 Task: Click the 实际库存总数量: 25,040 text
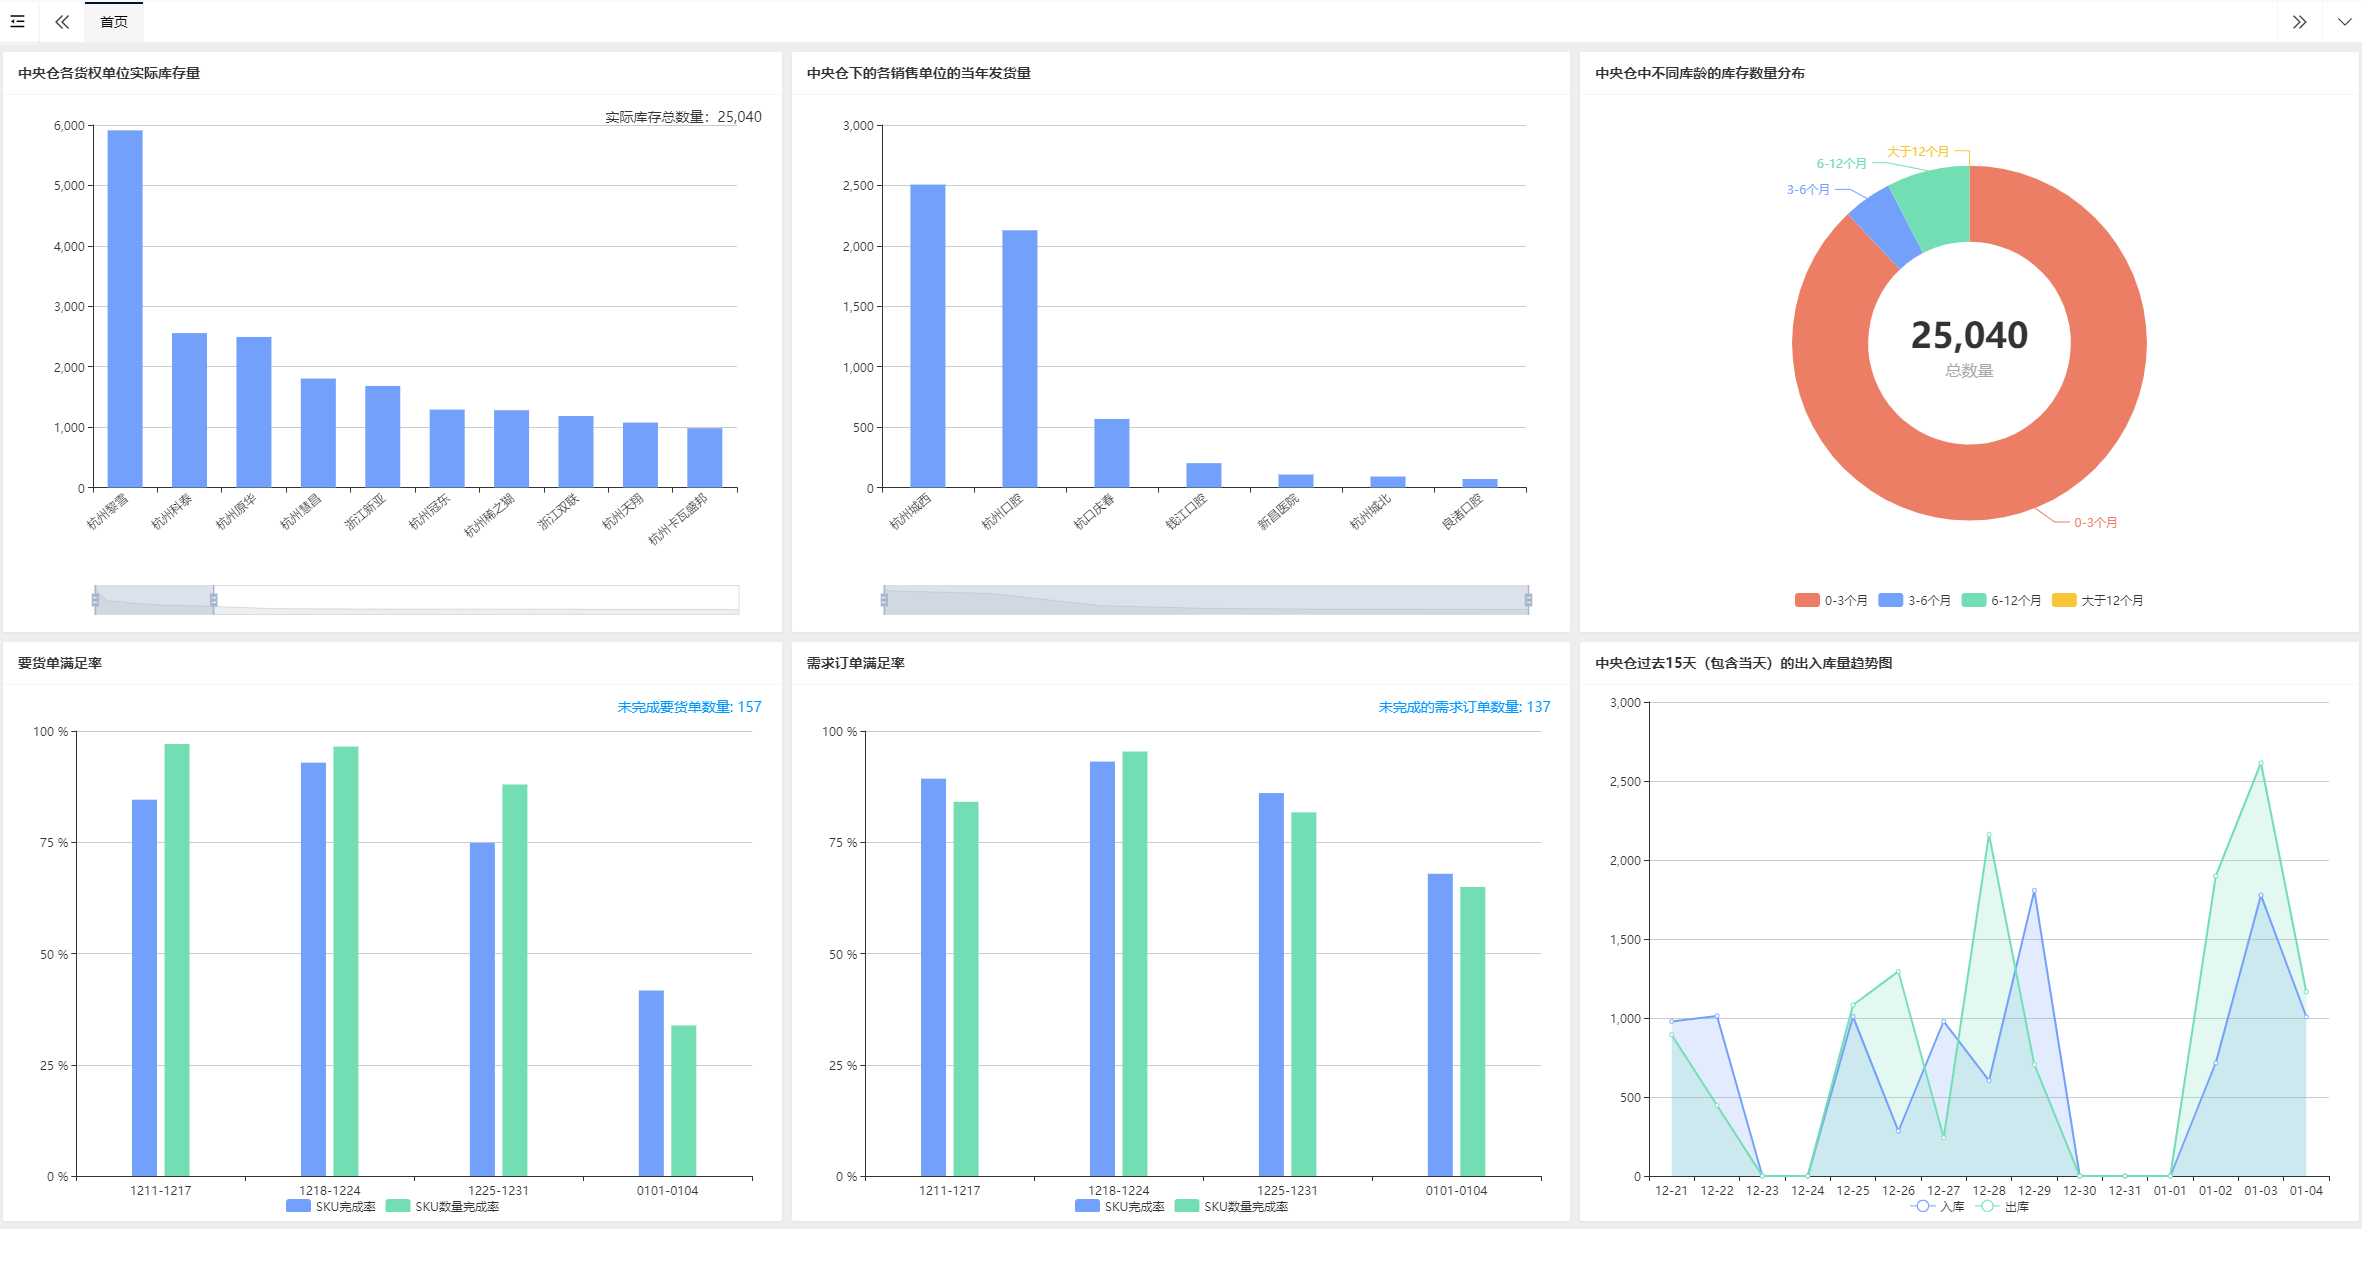683,117
